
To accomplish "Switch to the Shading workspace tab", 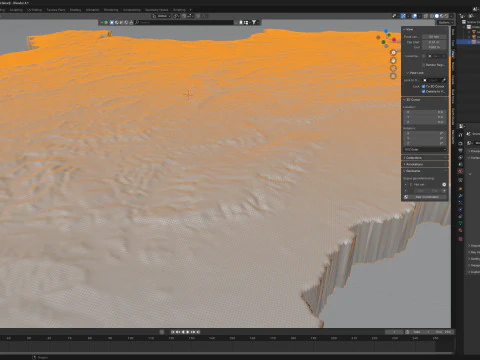I will click(75, 10).
